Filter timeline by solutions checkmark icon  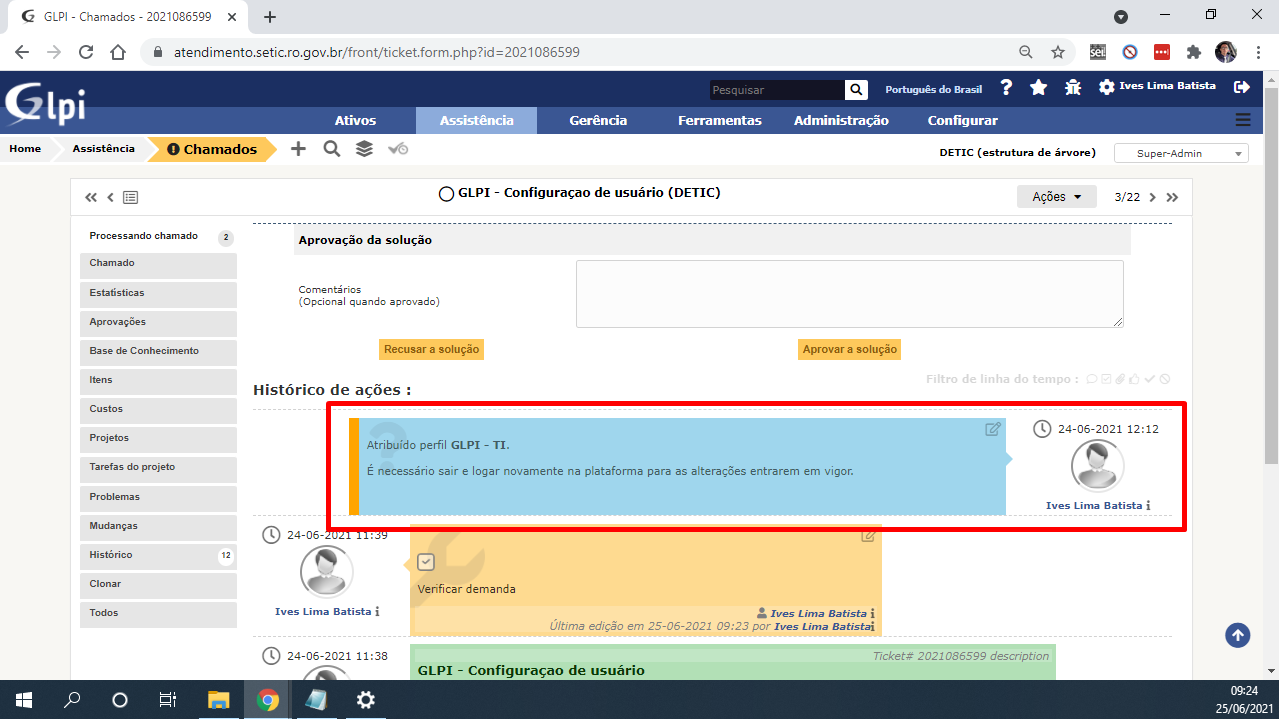pyautogui.click(x=1150, y=379)
